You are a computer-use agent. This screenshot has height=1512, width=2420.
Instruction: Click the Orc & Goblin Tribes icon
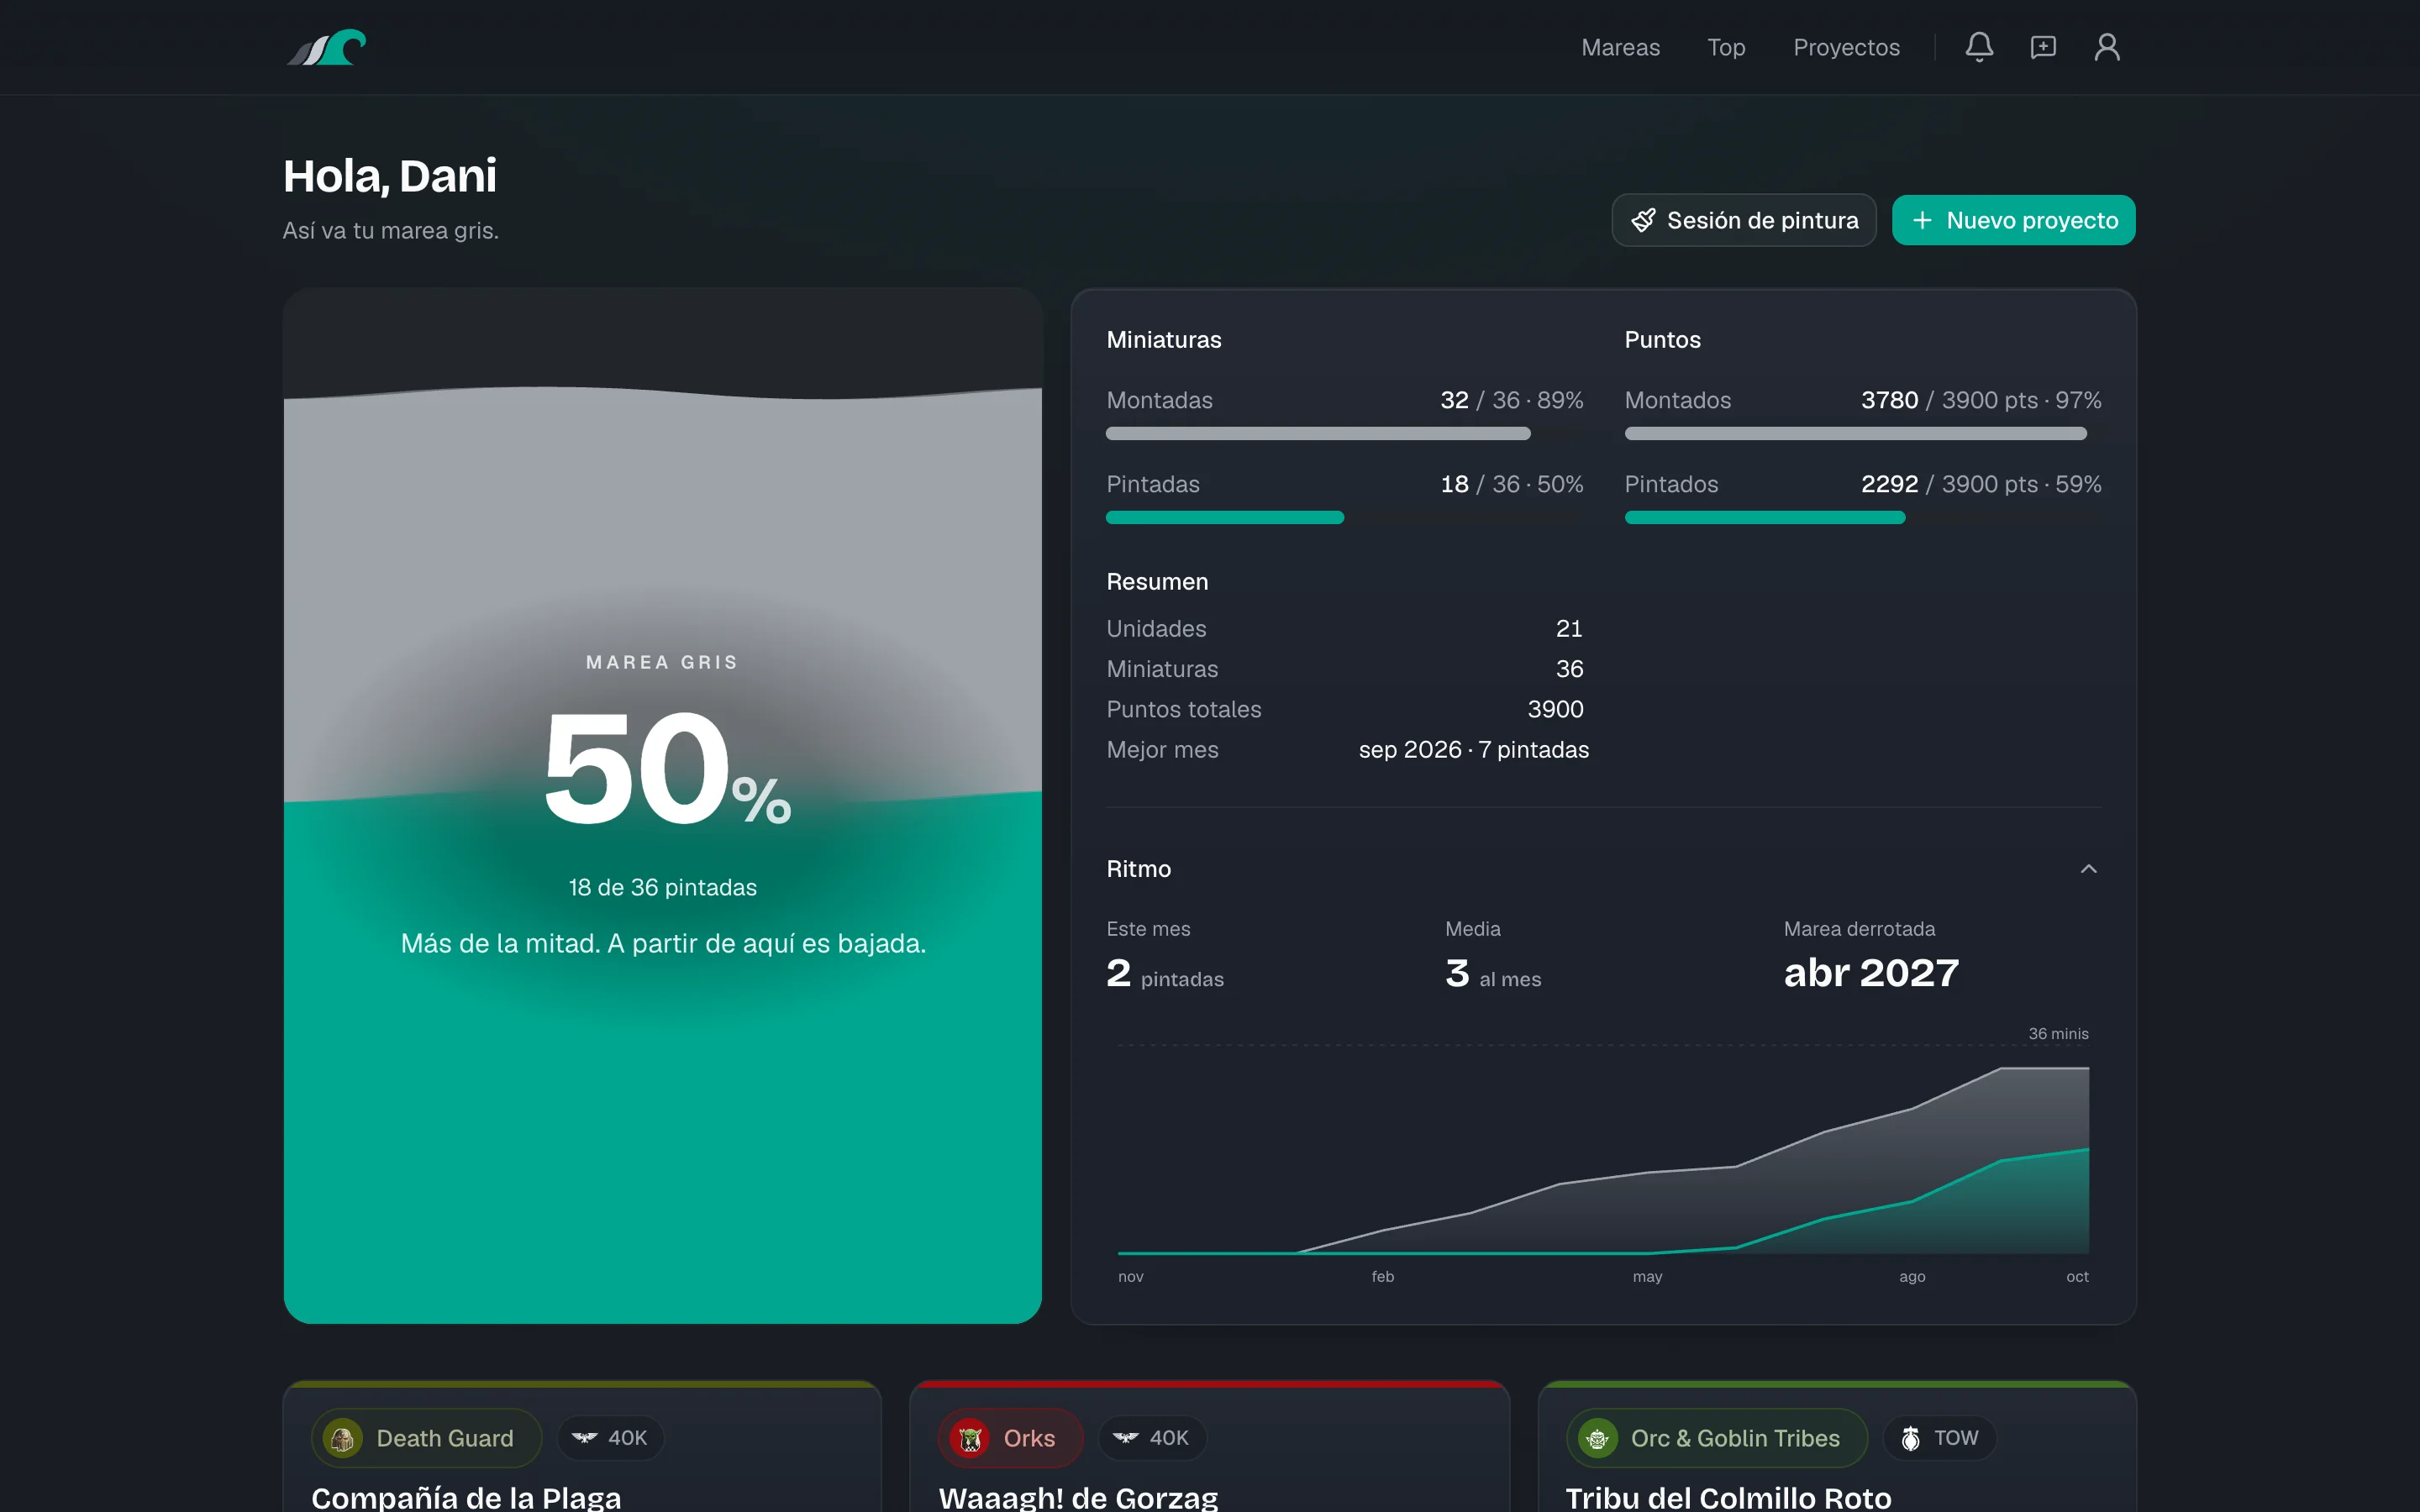(1597, 1438)
